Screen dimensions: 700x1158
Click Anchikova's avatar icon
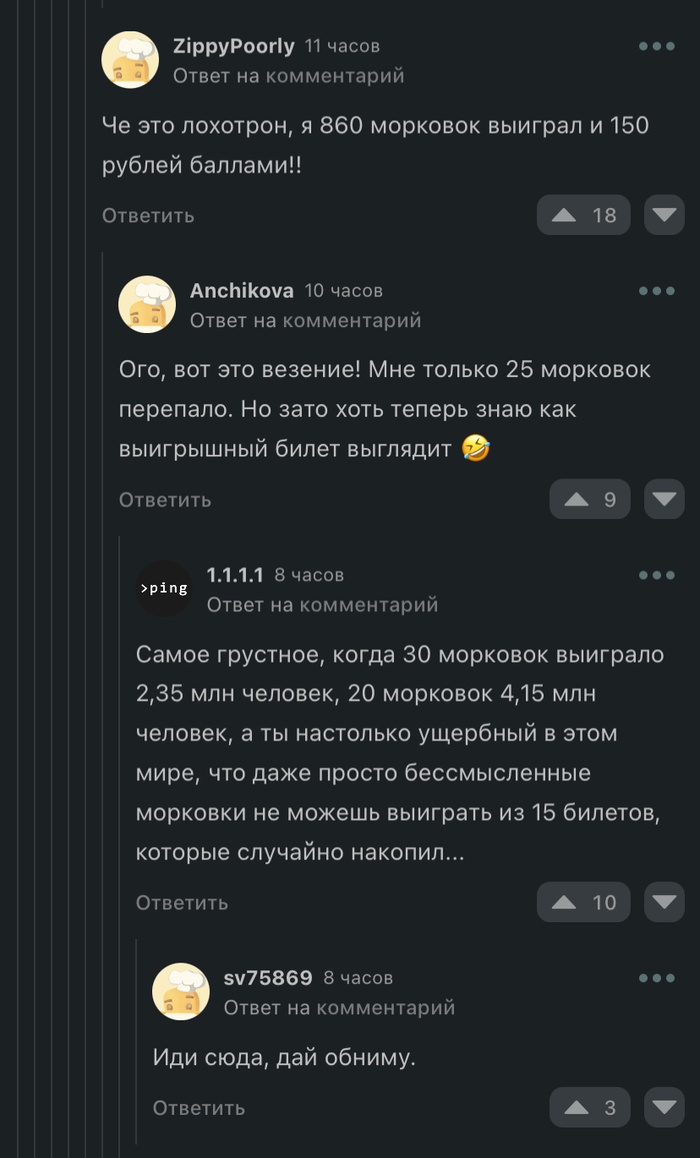click(x=148, y=304)
